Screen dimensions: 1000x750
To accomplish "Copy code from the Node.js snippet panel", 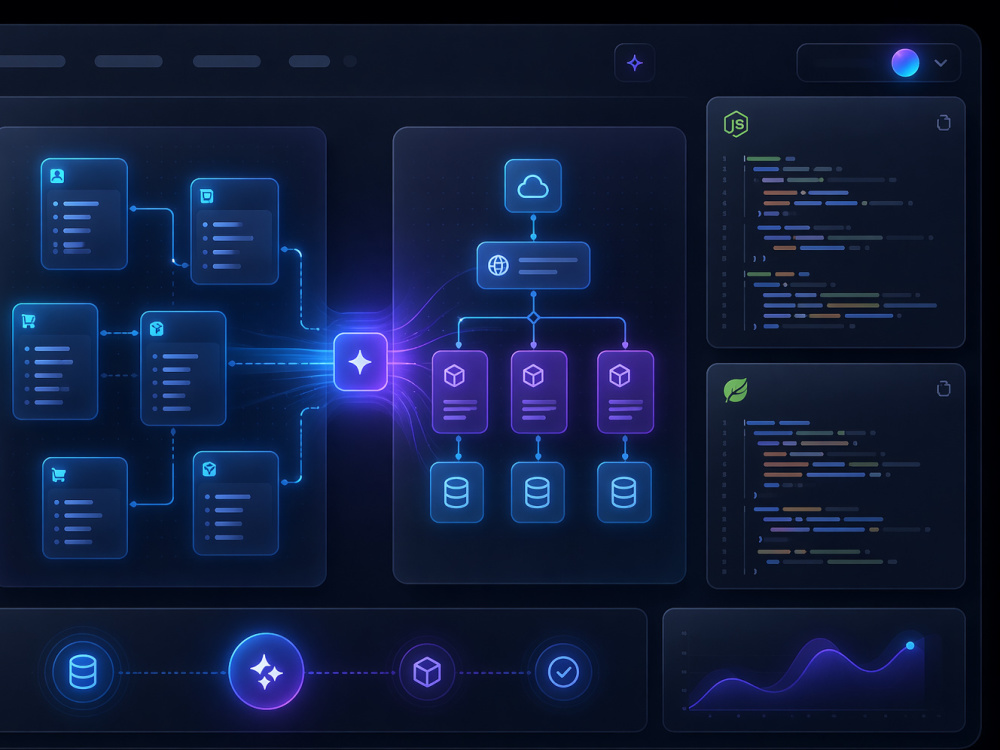I will click(944, 122).
